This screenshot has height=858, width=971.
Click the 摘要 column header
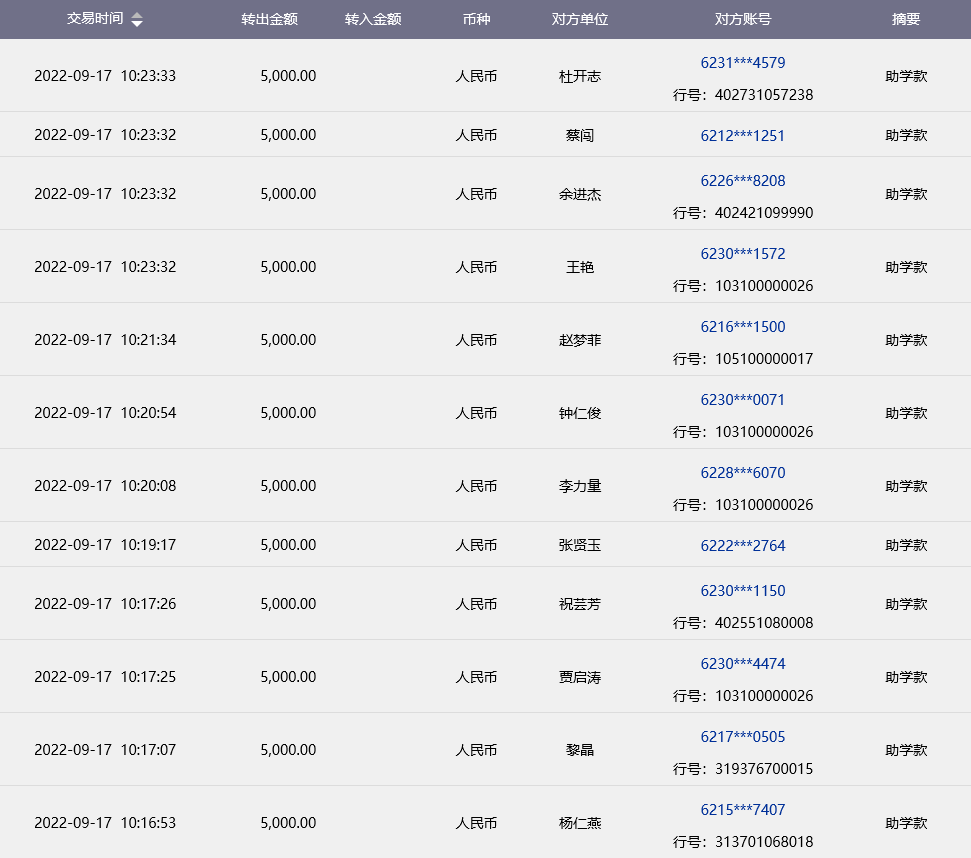point(905,20)
